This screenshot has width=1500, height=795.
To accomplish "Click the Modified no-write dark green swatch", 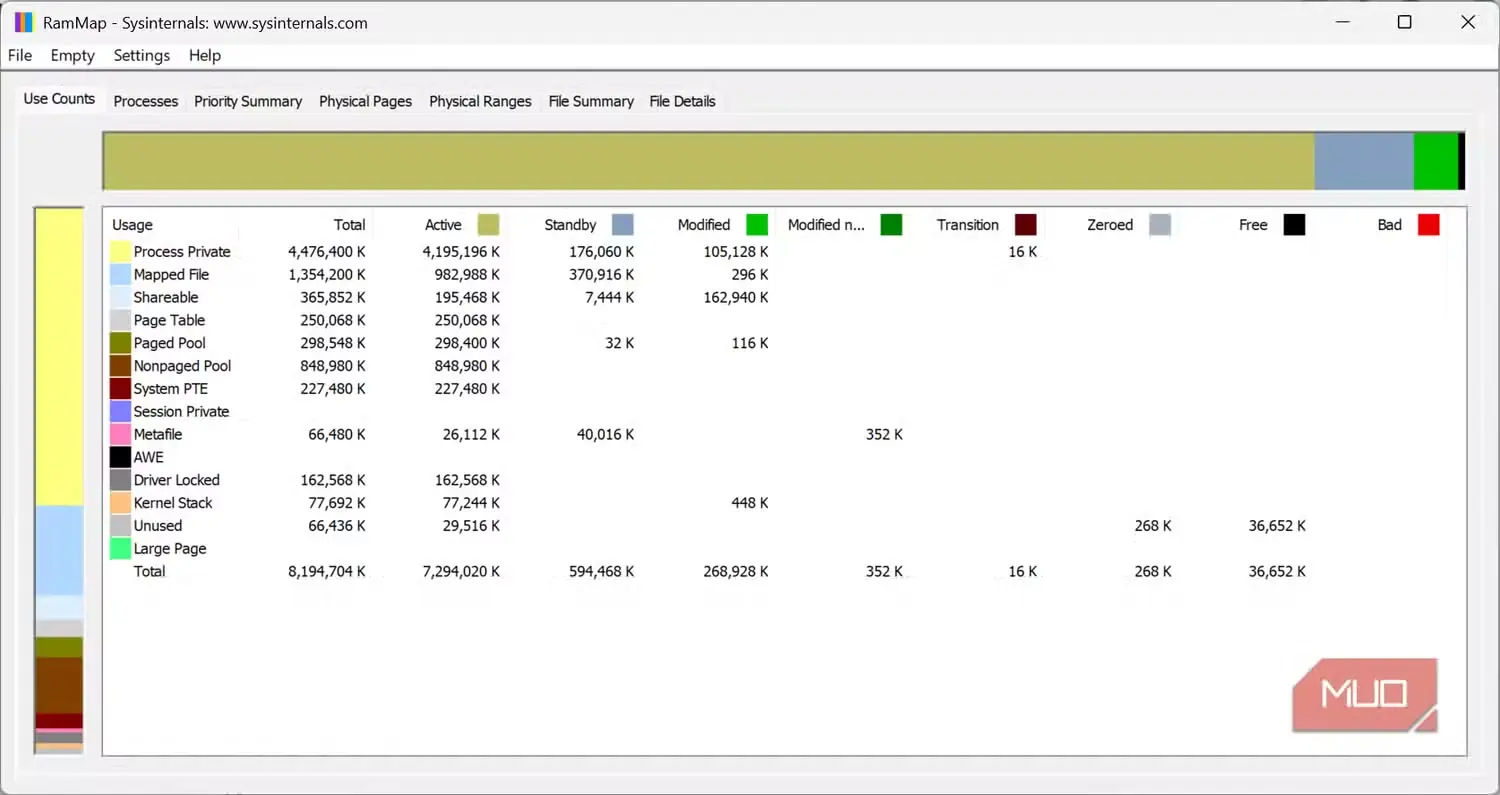I will point(892,225).
